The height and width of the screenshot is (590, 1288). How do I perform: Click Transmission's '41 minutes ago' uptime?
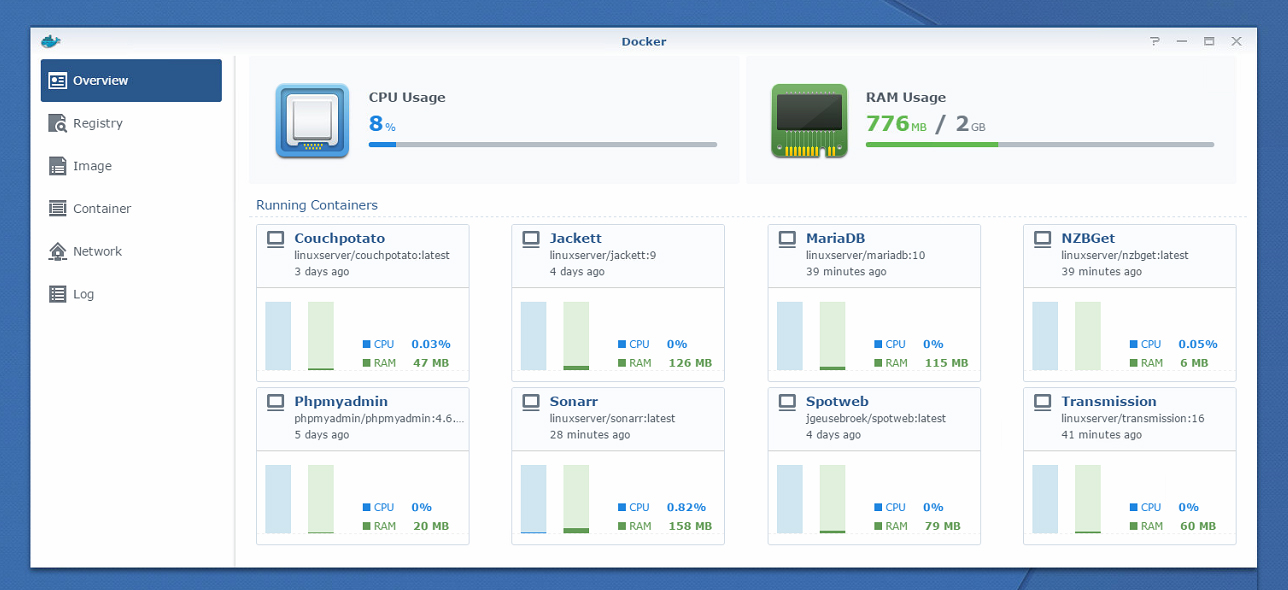(1102, 435)
